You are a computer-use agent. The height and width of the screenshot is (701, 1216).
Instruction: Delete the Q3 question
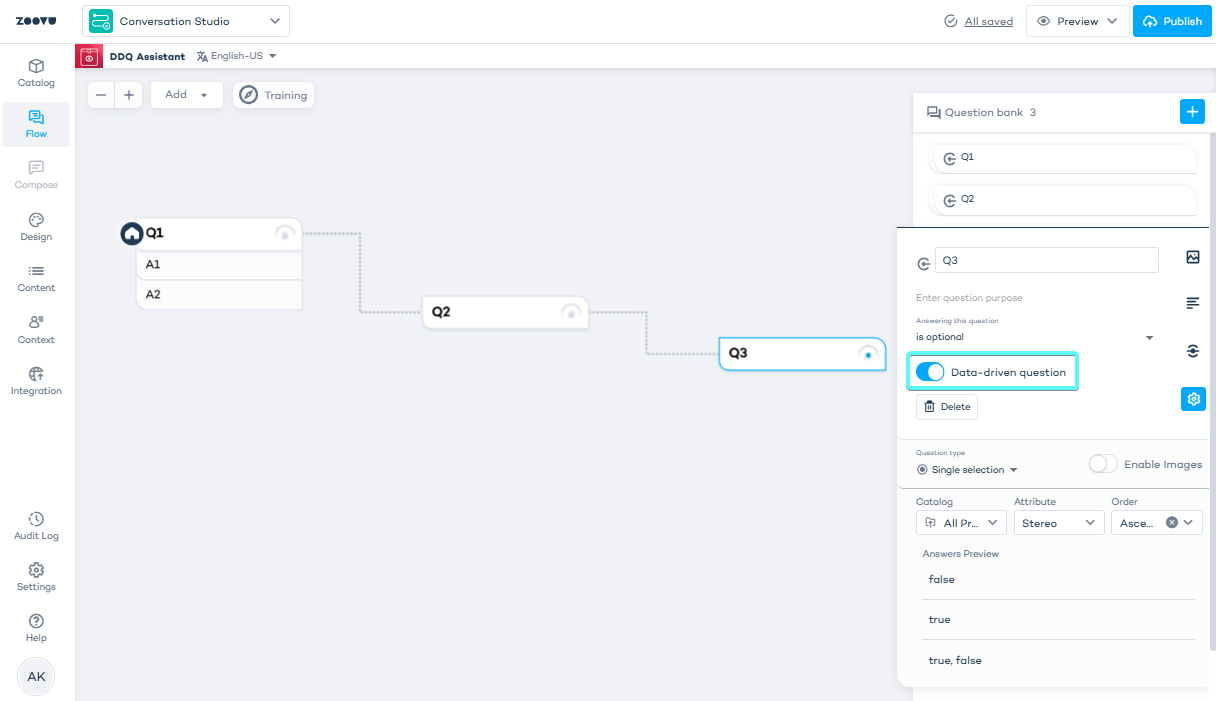tap(946, 407)
